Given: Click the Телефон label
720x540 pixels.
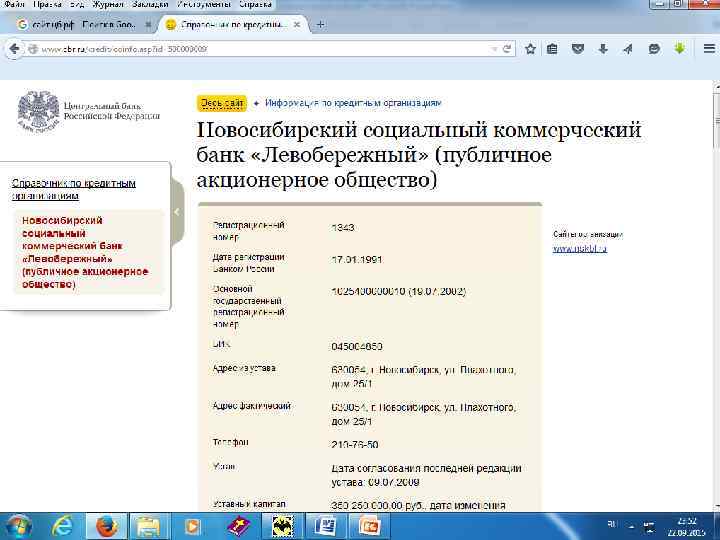Looking at the screenshot, I should click(x=231, y=442).
